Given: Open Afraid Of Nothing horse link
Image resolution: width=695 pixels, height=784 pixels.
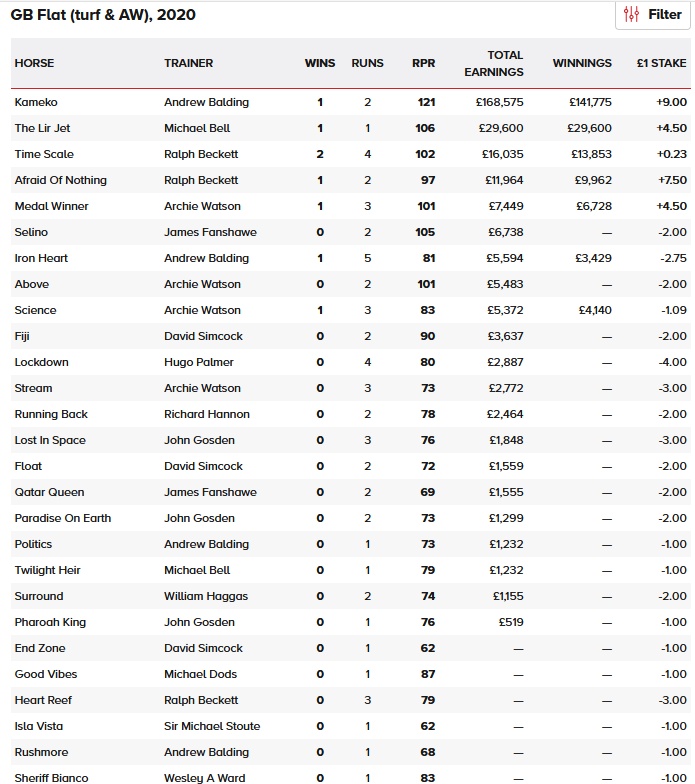Looking at the screenshot, I should point(60,180).
